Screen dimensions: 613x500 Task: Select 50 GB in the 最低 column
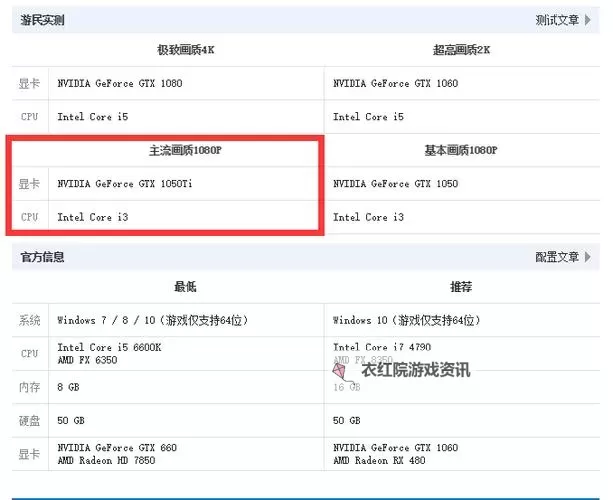pyautogui.click(x=71, y=421)
